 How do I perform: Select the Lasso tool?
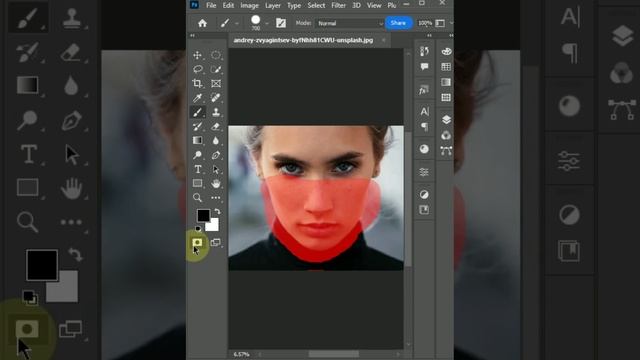coord(198,69)
